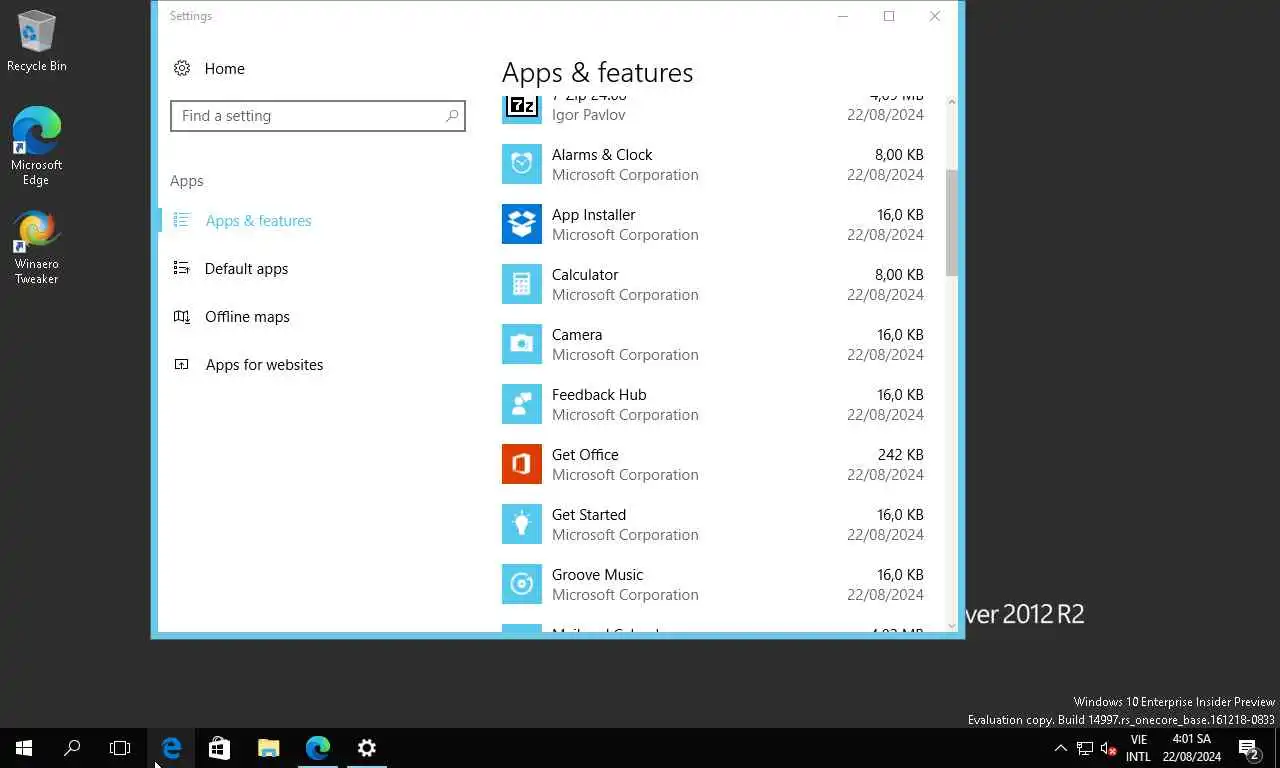Click the Get Started lightbulb icon
1280x768 pixels.
(x=522, y=524)
